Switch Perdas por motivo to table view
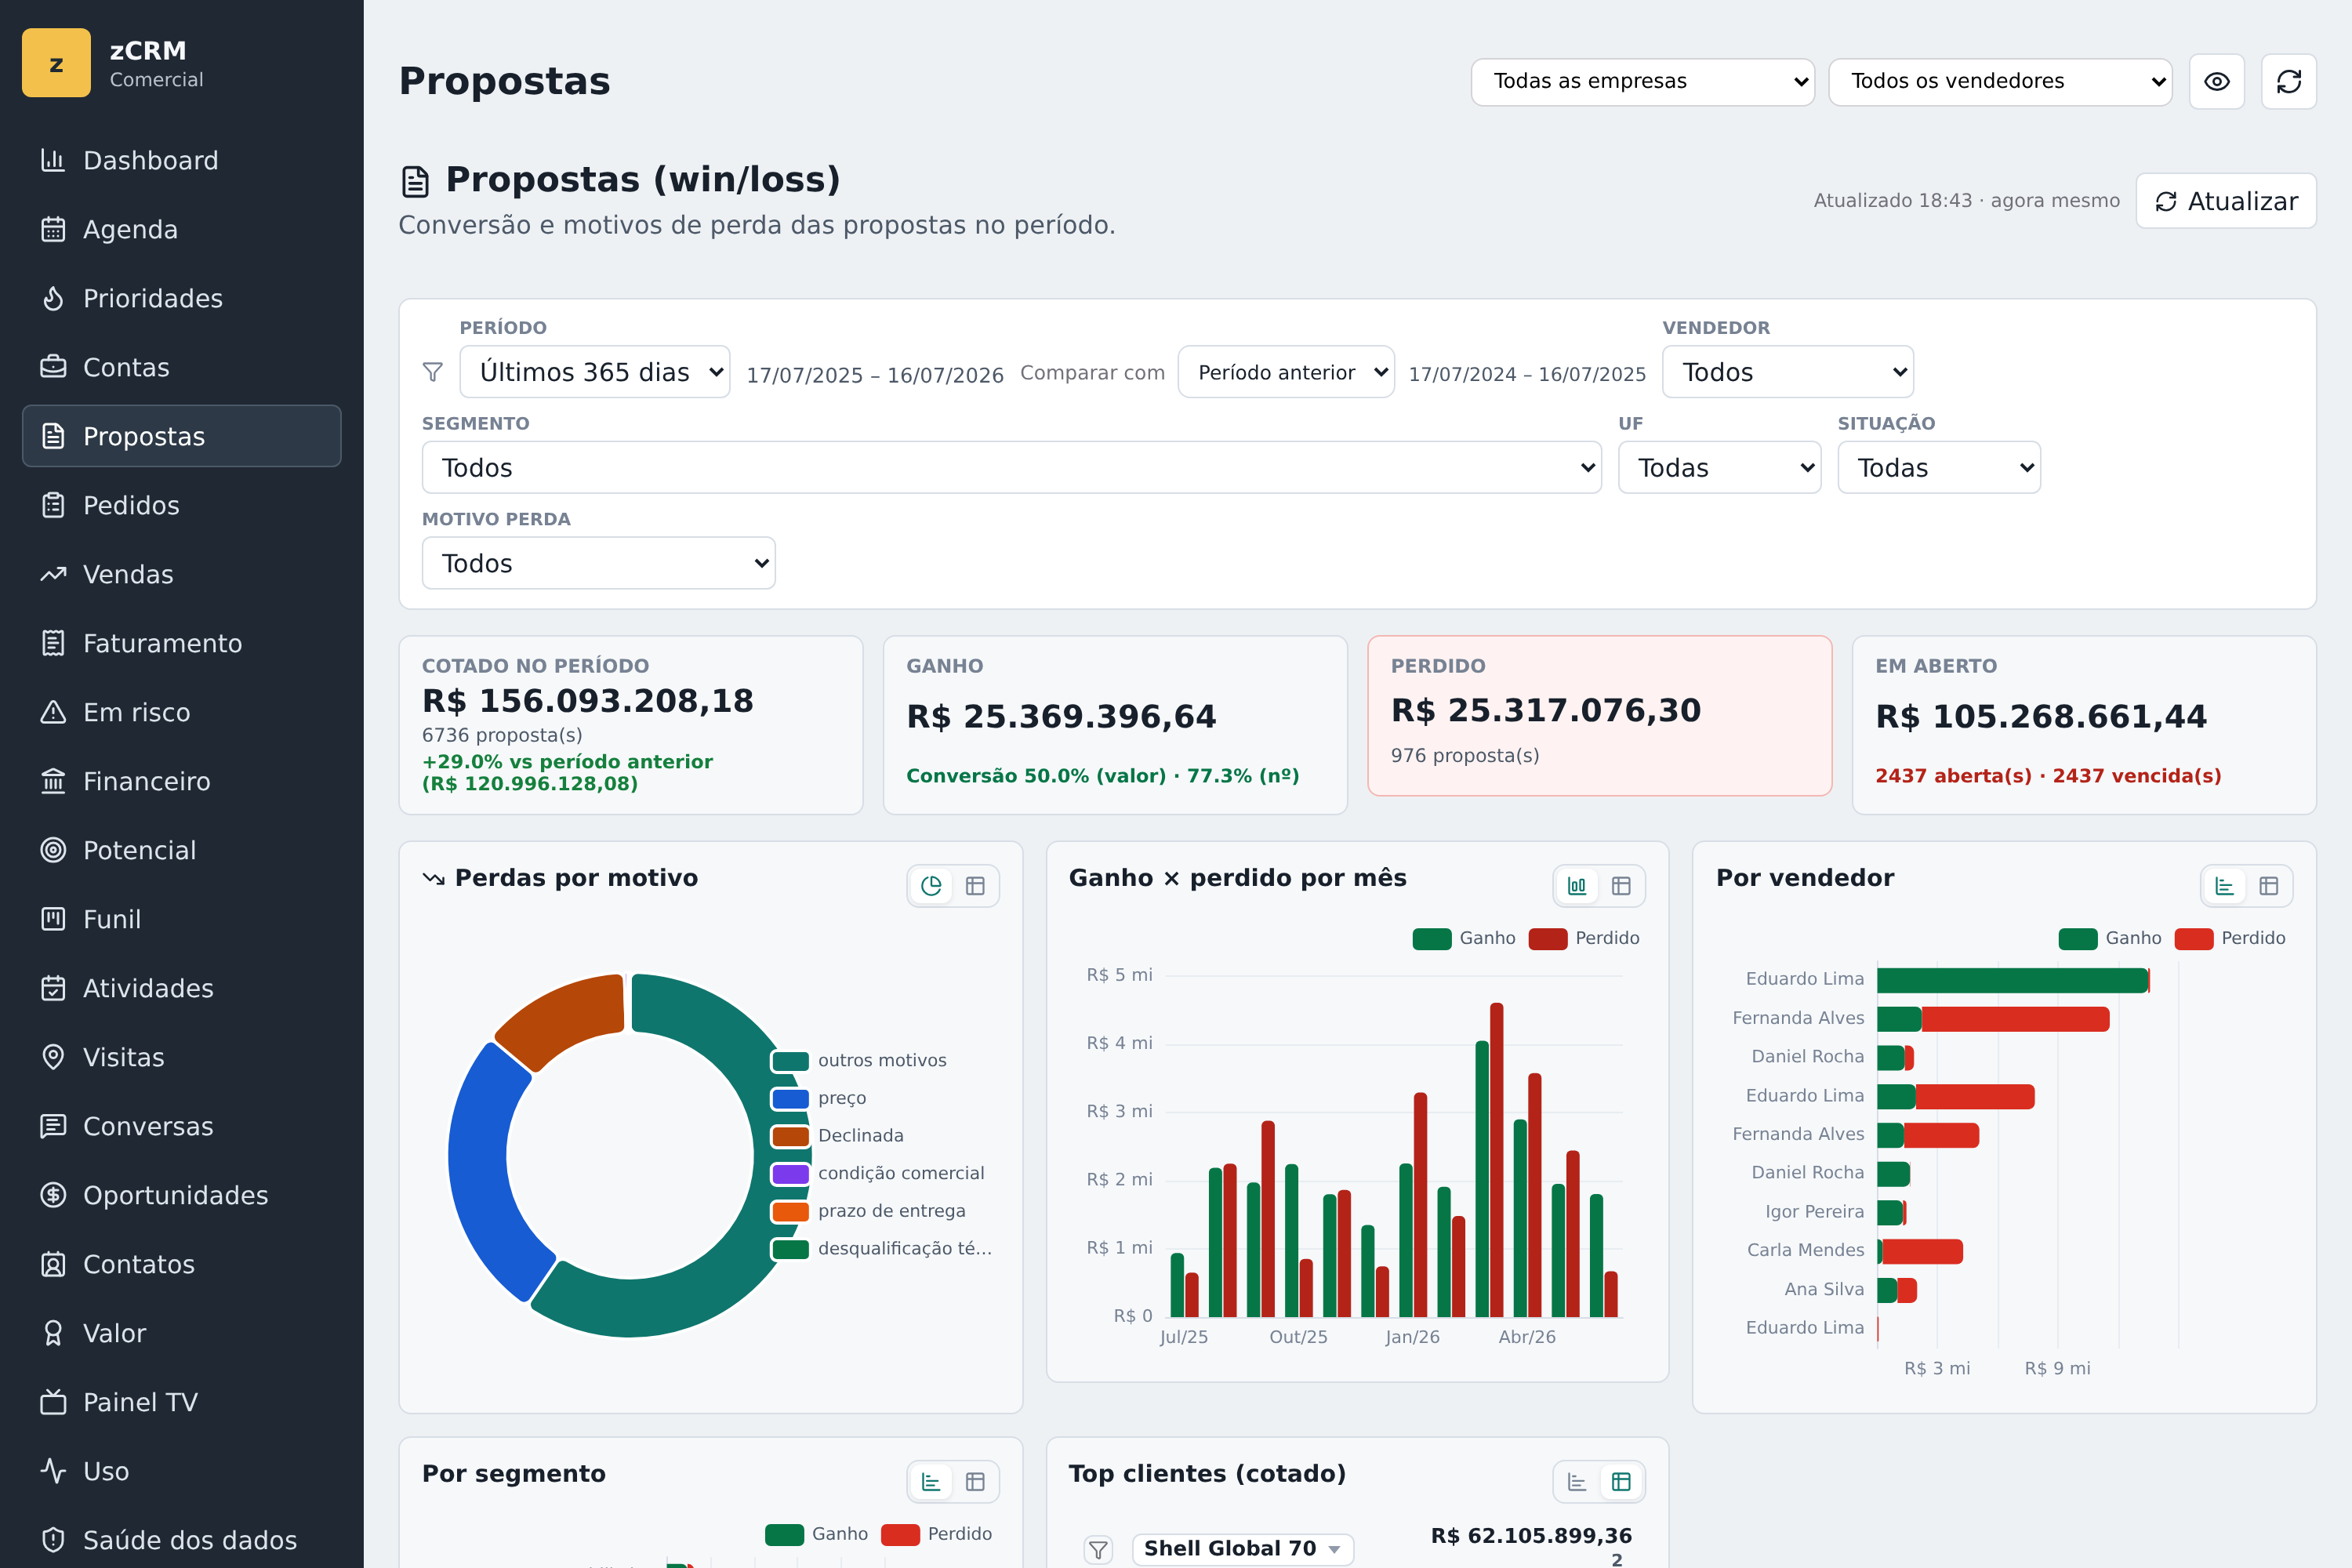Viewport: 2352px width, 1568px height. pyautogui.click(x=975, y=886)
